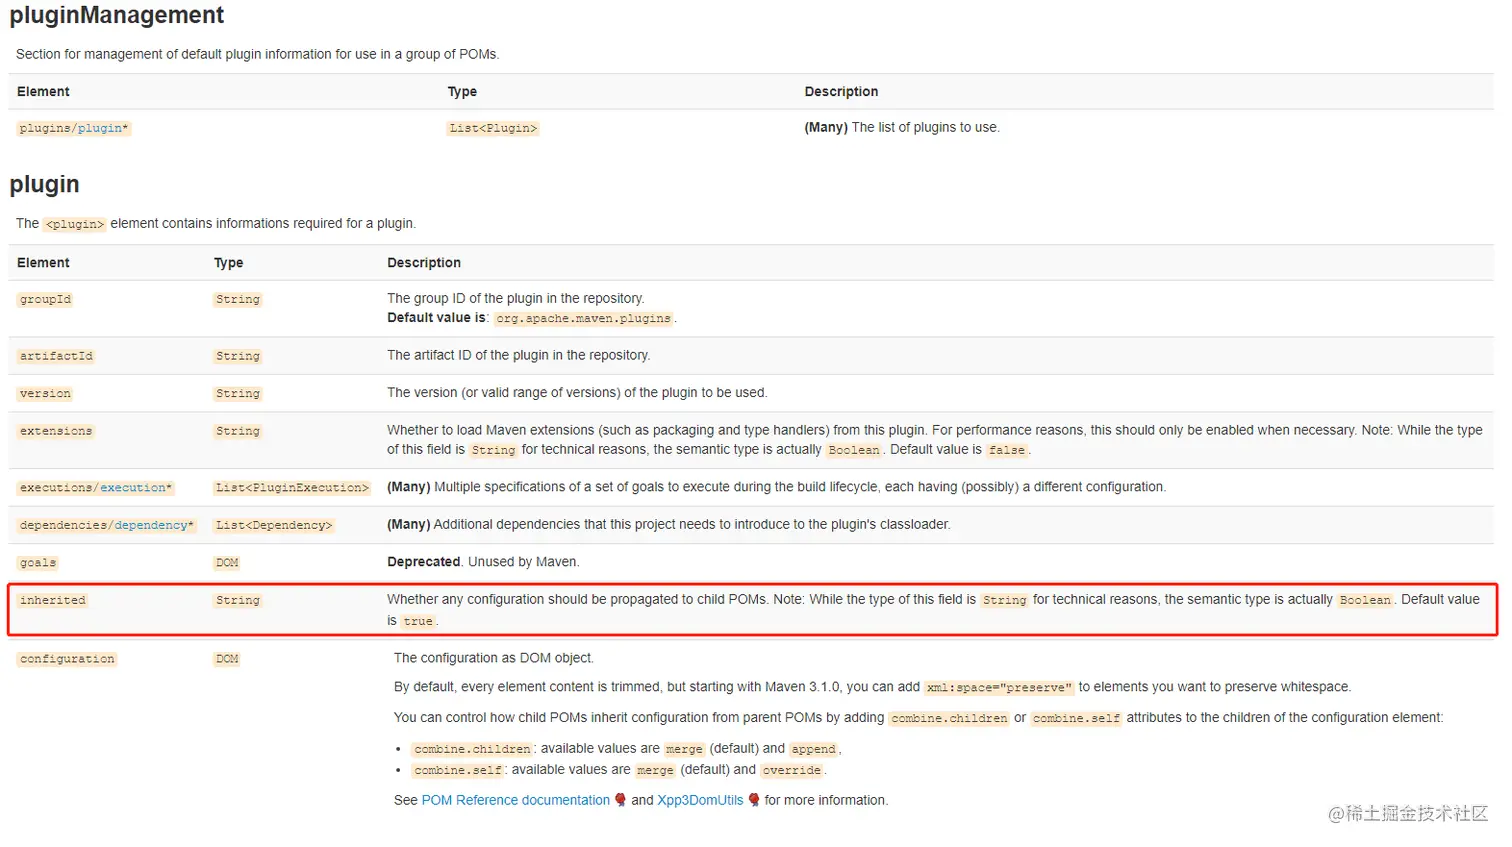Click the external link icon after POM Reference documentation
Image resolution: width=1512 pixels, height=847 pixels.
point(620,800)
